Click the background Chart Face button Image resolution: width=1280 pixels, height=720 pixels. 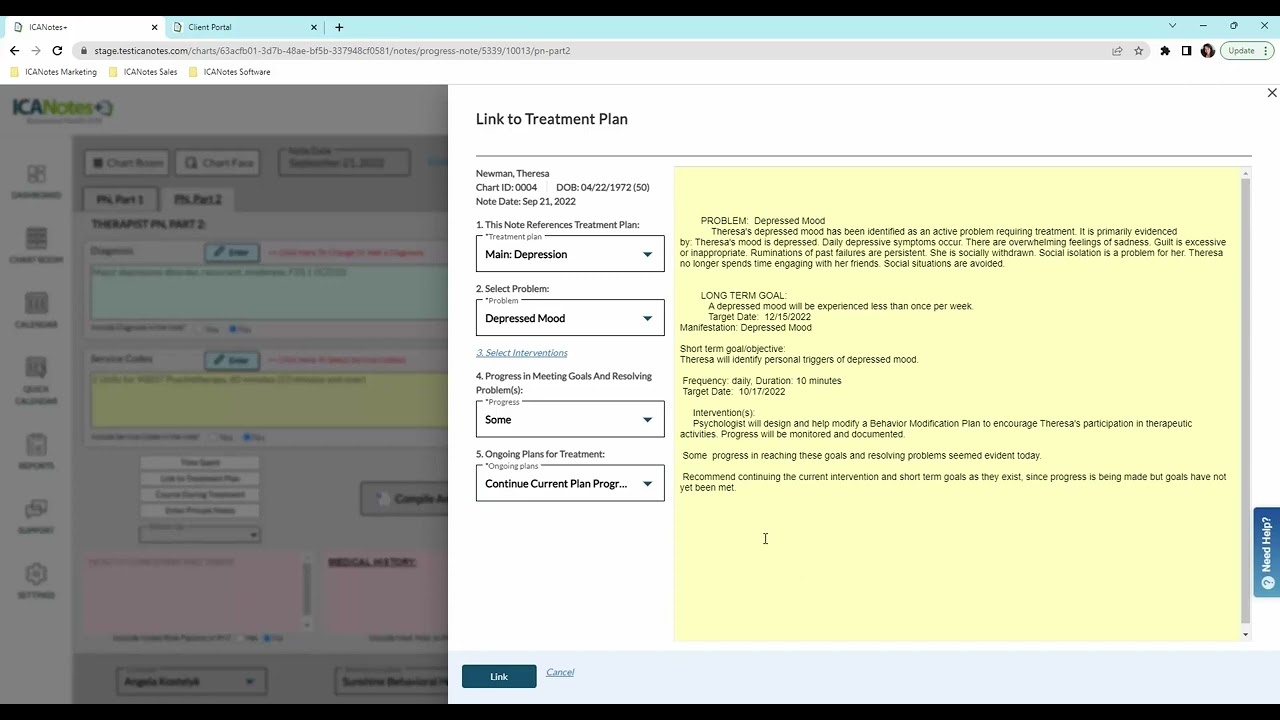point(220,163)
